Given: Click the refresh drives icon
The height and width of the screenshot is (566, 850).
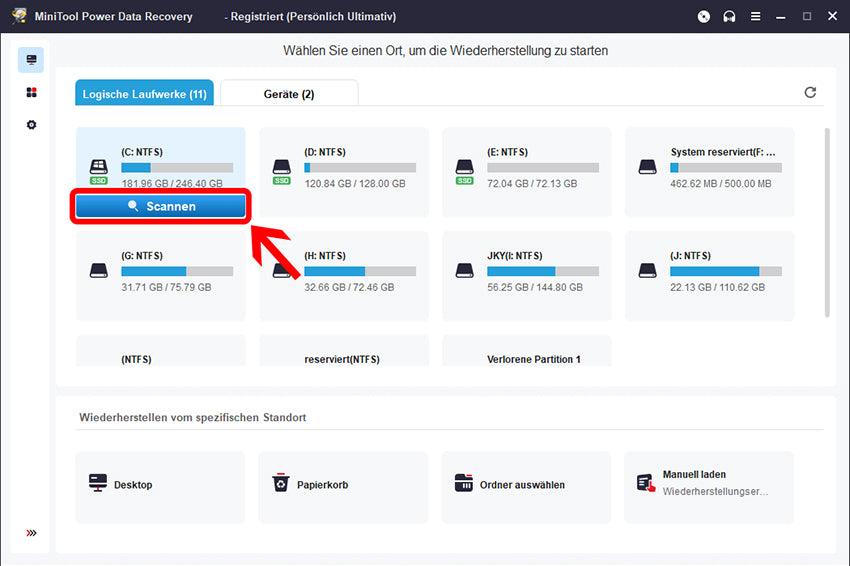Looking at the screenshot, I should point(810,93).
